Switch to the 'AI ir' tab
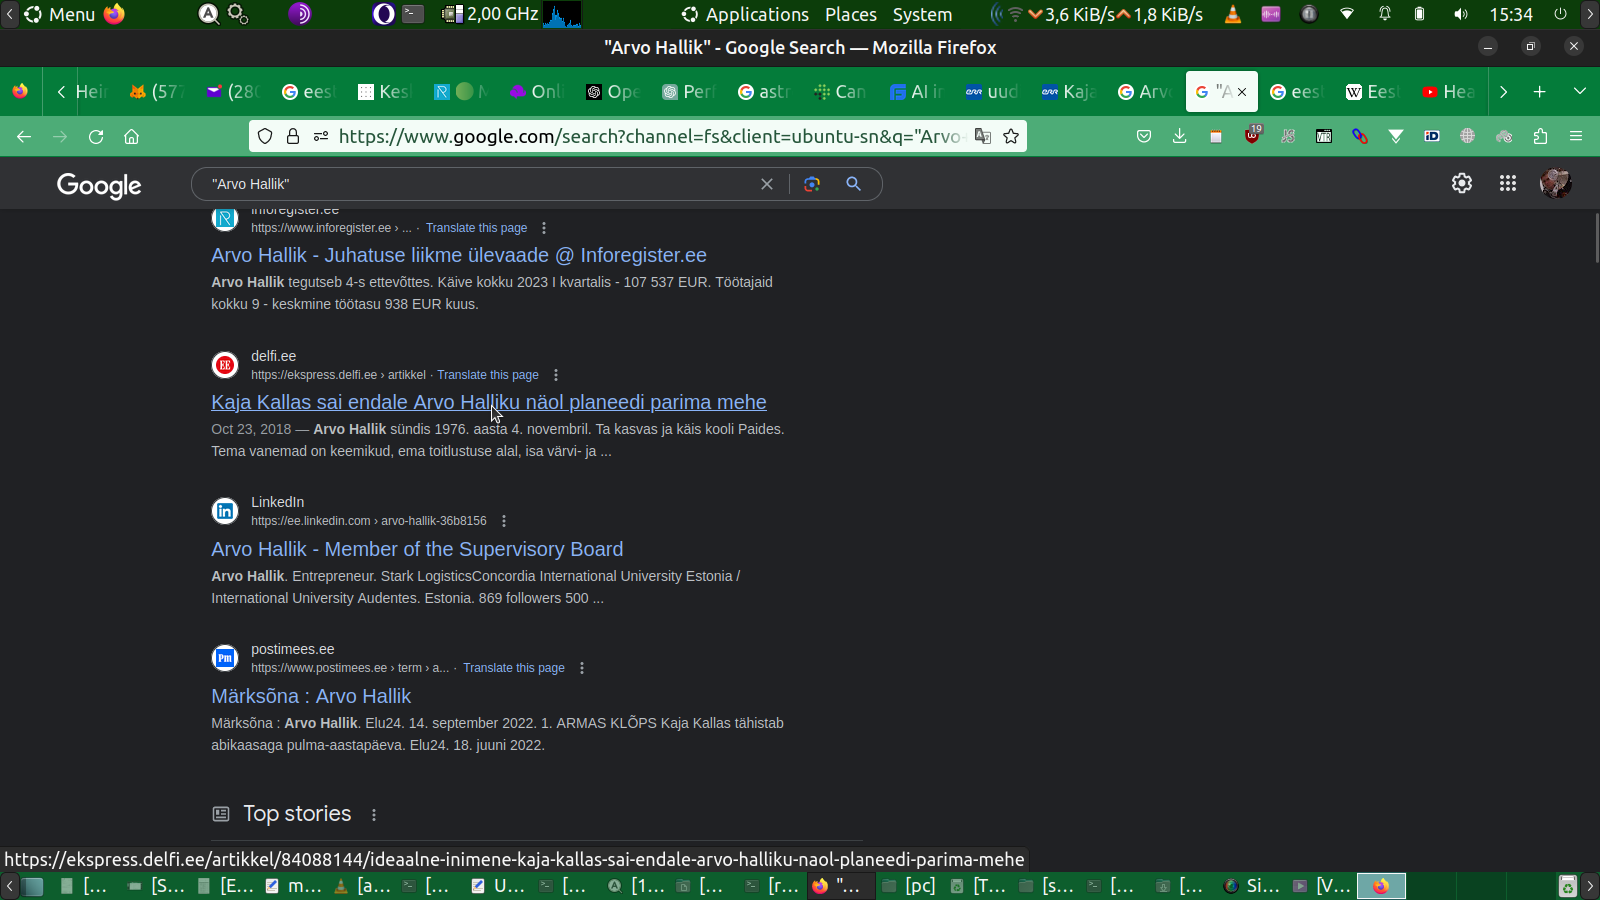The width and height of the screenshot is (1600, 900). click(916, 92)
